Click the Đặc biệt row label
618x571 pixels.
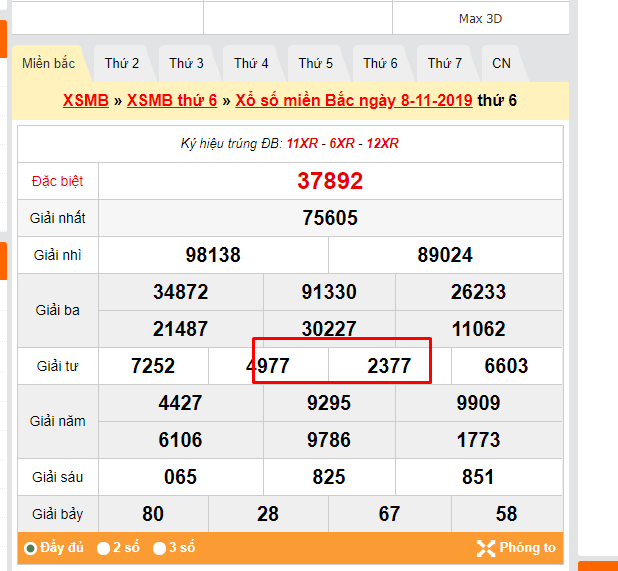(57, 181)
